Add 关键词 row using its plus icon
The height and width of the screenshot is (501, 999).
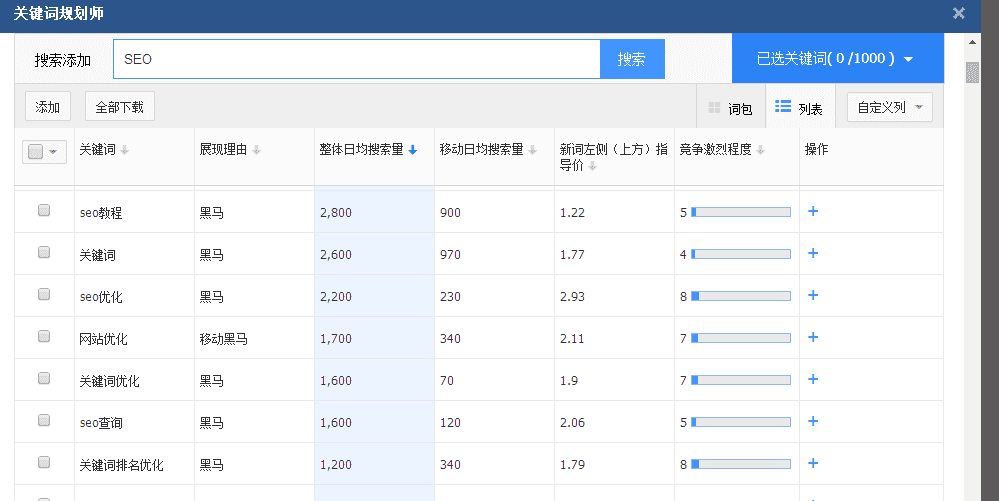(x=813, y=253)
